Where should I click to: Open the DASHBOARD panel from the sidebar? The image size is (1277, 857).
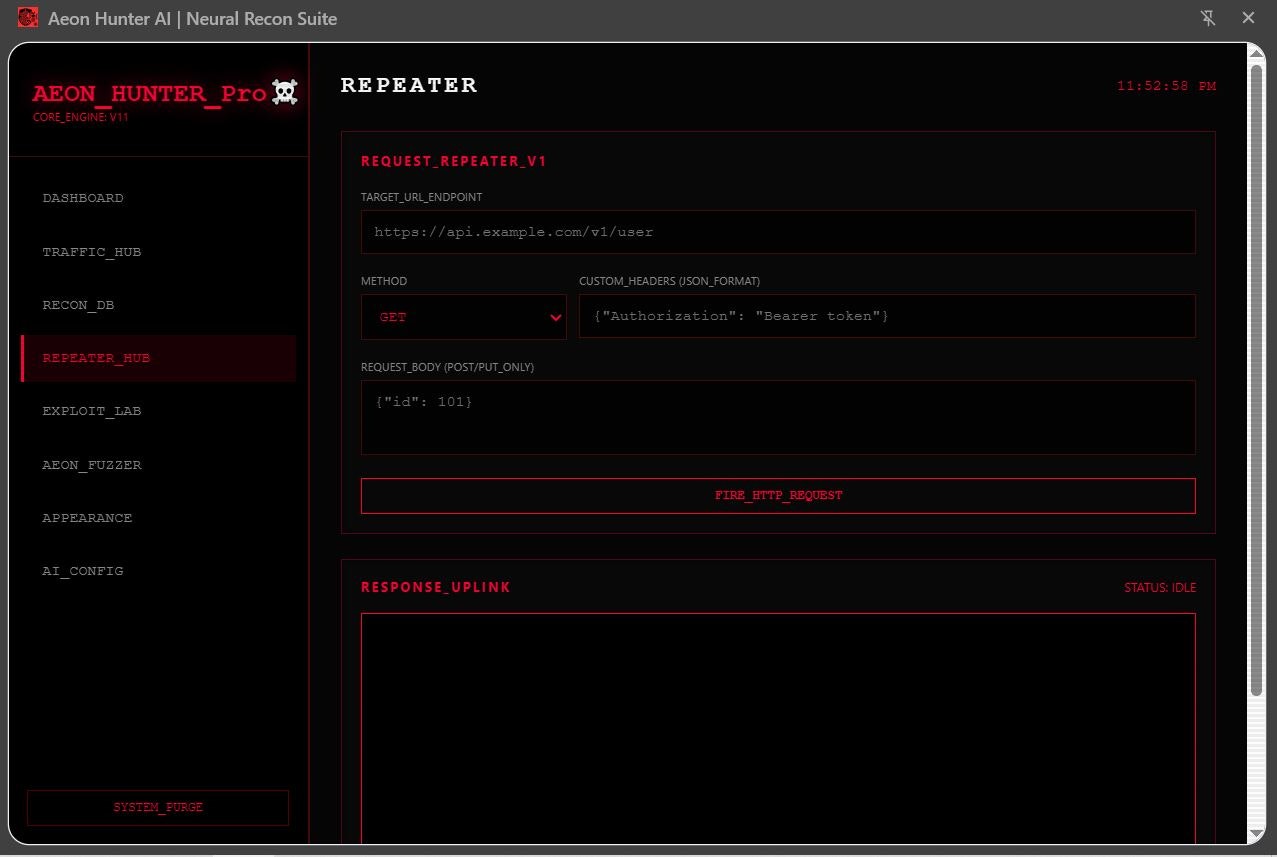pos(83,198)
